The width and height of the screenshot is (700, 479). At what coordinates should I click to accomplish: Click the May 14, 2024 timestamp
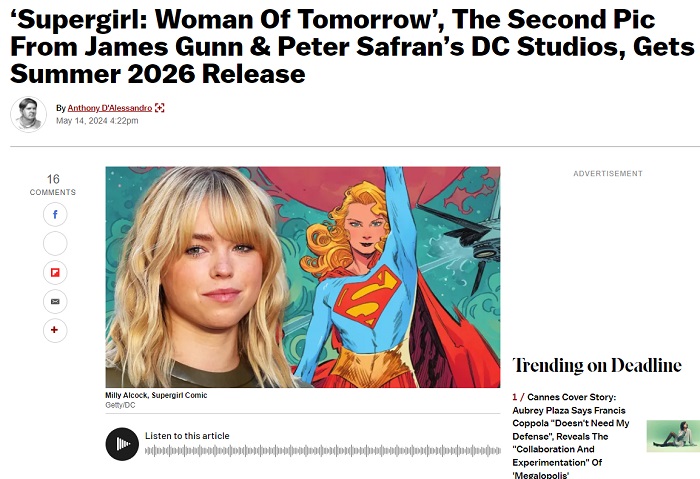pos(97,121)
